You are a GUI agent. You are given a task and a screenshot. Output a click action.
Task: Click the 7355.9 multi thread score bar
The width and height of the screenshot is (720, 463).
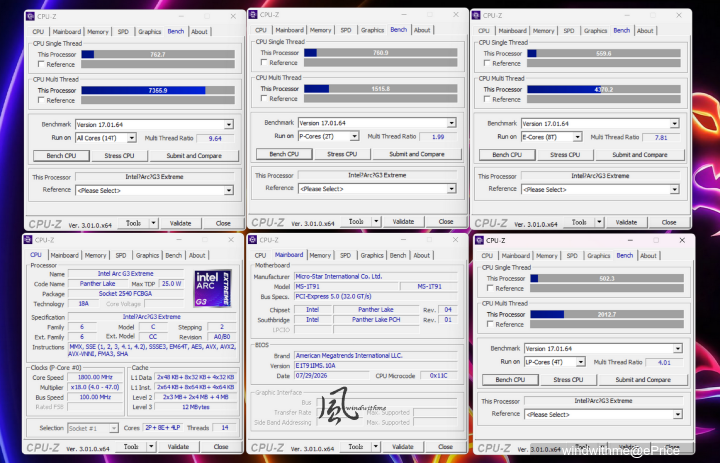(x=158, y=90)
